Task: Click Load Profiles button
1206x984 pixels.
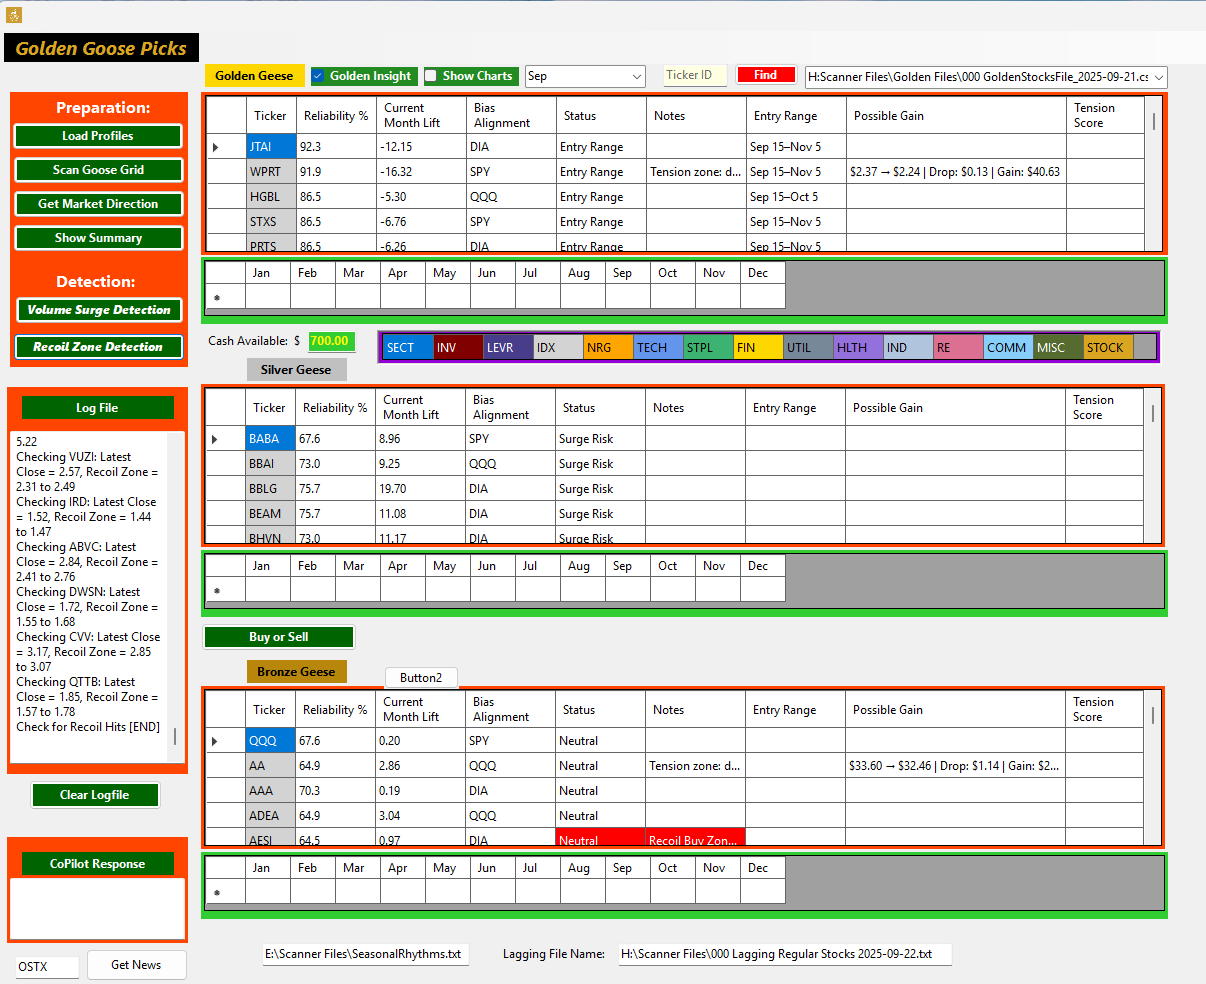Action: [98, 136]
